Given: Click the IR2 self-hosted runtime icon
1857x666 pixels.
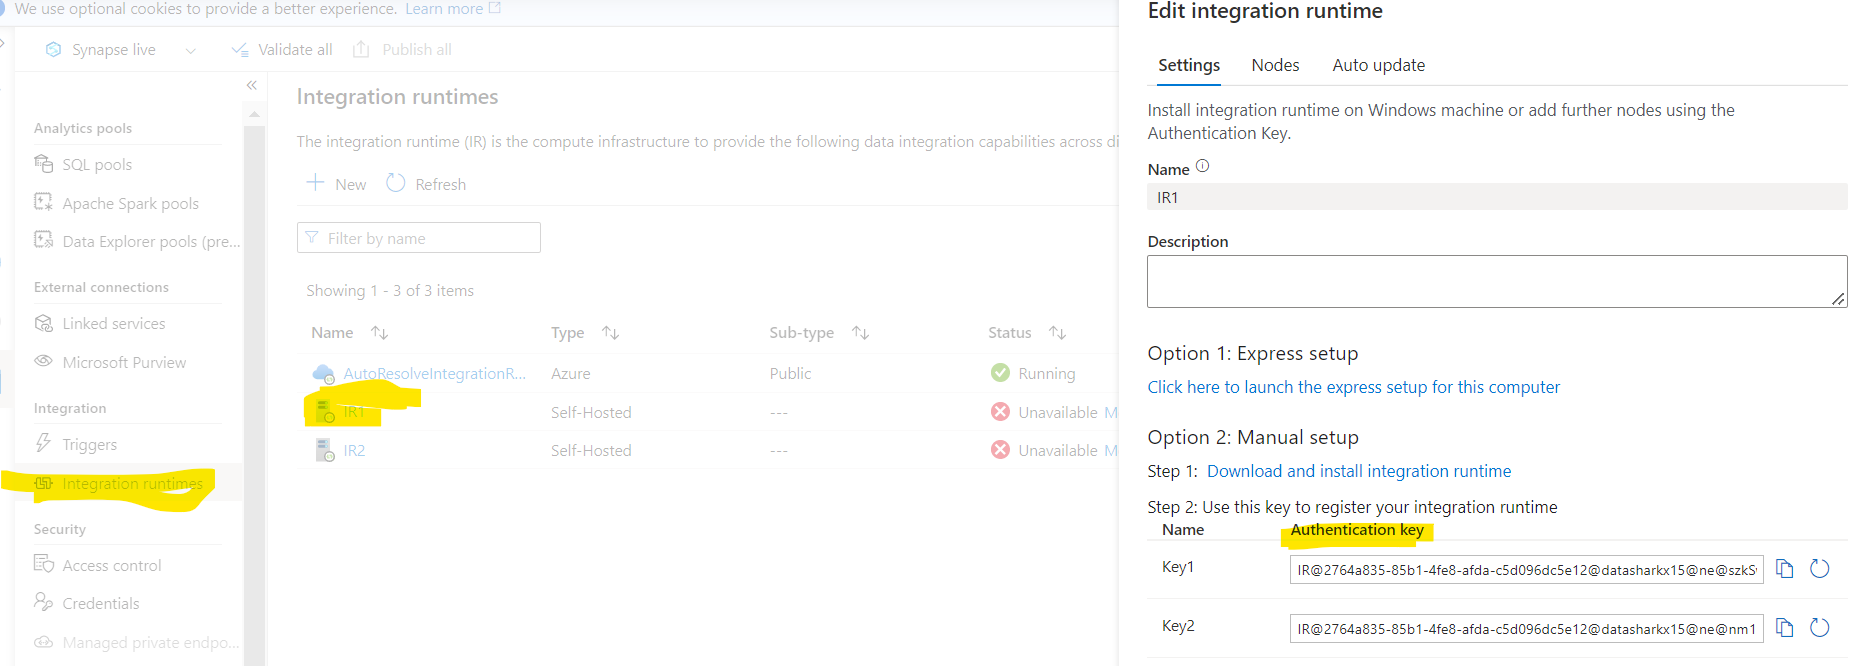Looking at the screenshot, I should [x=325, y=450].
